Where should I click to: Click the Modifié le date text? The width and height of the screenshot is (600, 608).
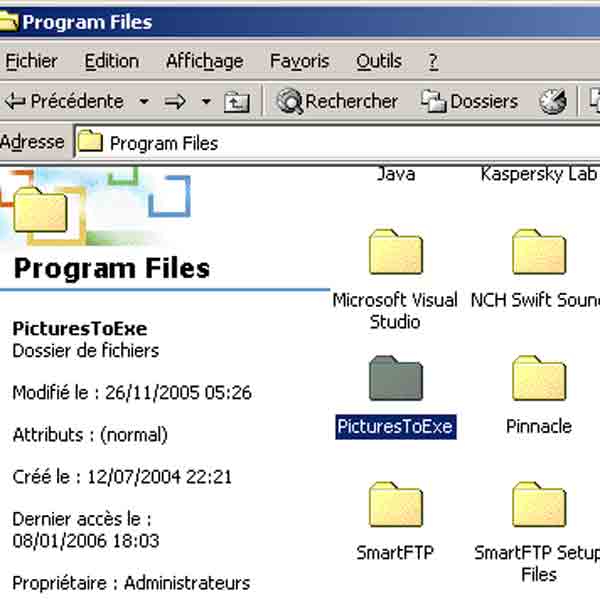(x=132, y=393)
